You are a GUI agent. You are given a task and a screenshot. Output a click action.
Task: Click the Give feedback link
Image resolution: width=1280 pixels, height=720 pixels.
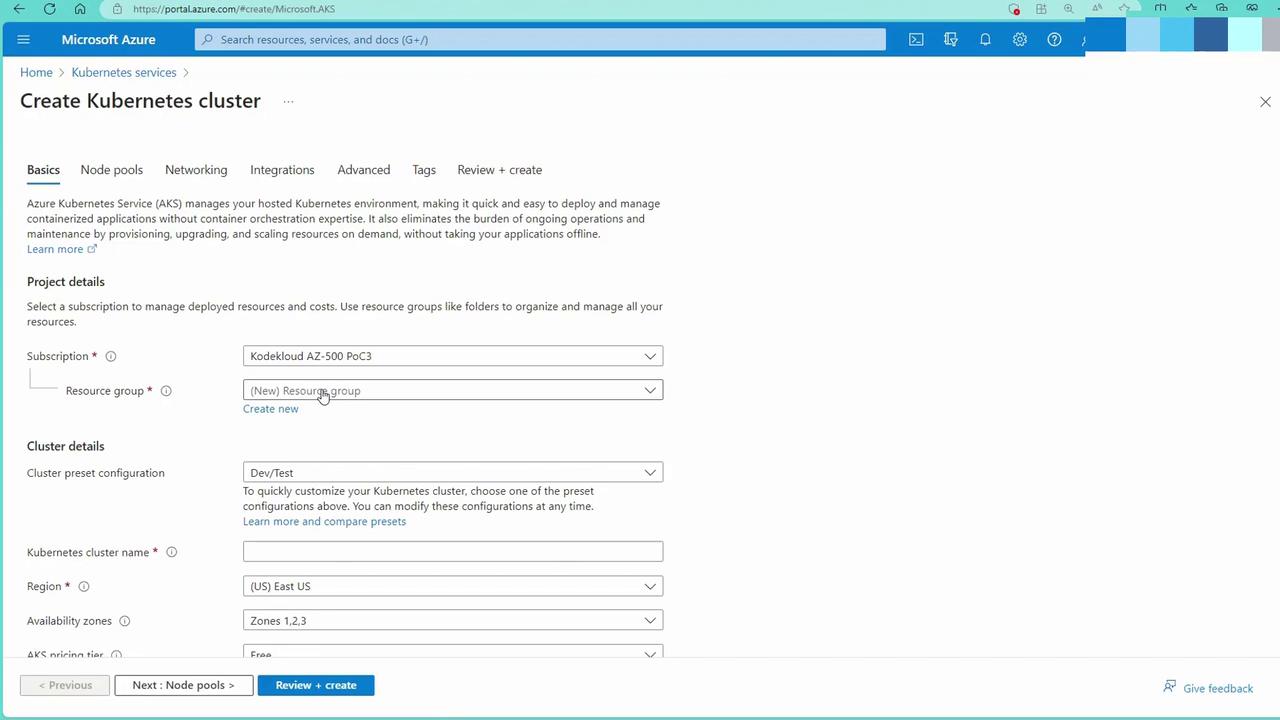tap(1208, 688)
